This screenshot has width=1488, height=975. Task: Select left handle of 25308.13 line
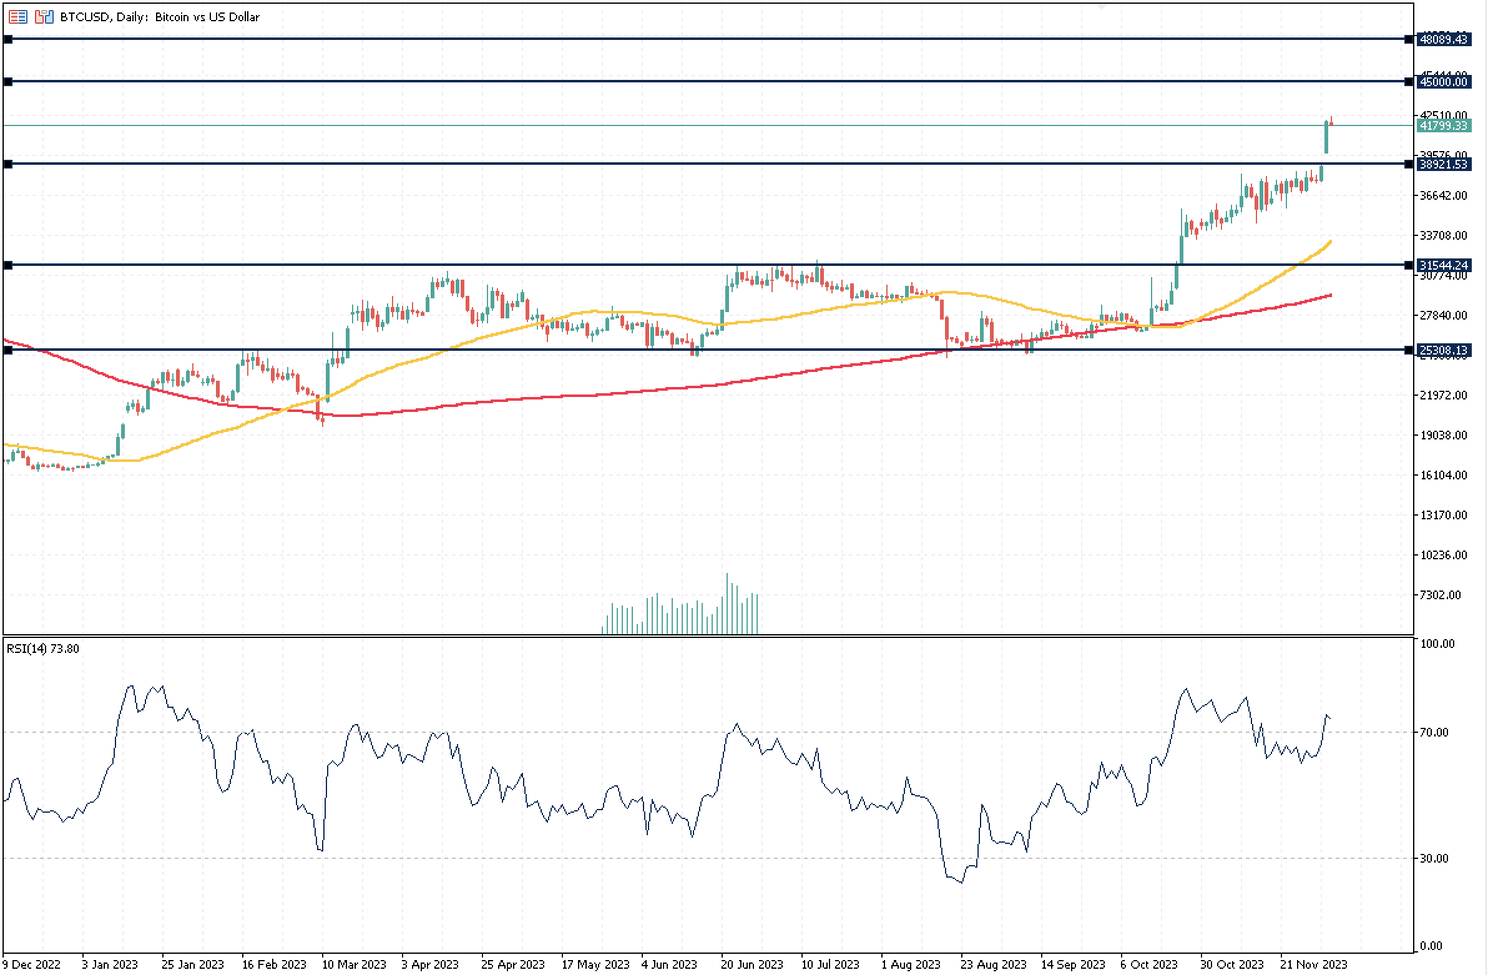coord(8,350)
